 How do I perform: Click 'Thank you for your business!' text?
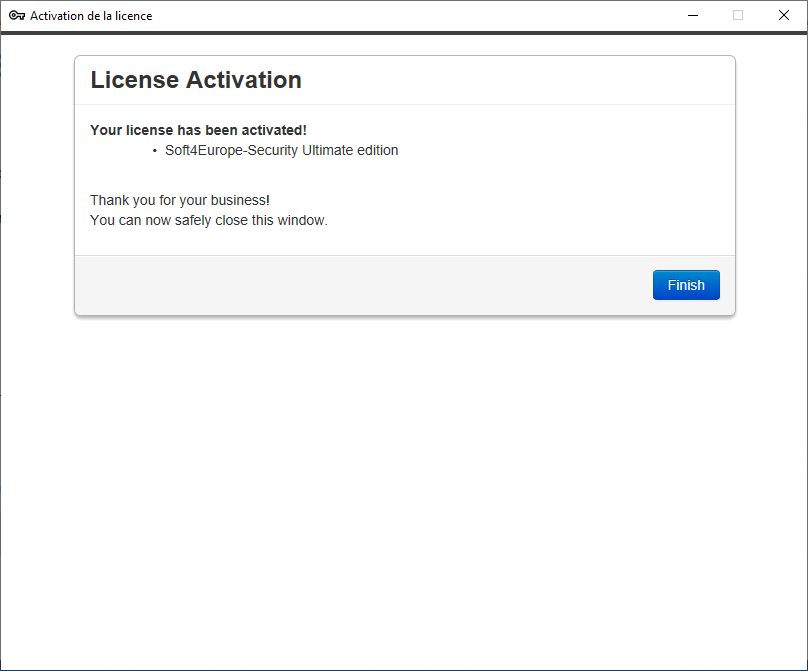click(x=180, y=200)
